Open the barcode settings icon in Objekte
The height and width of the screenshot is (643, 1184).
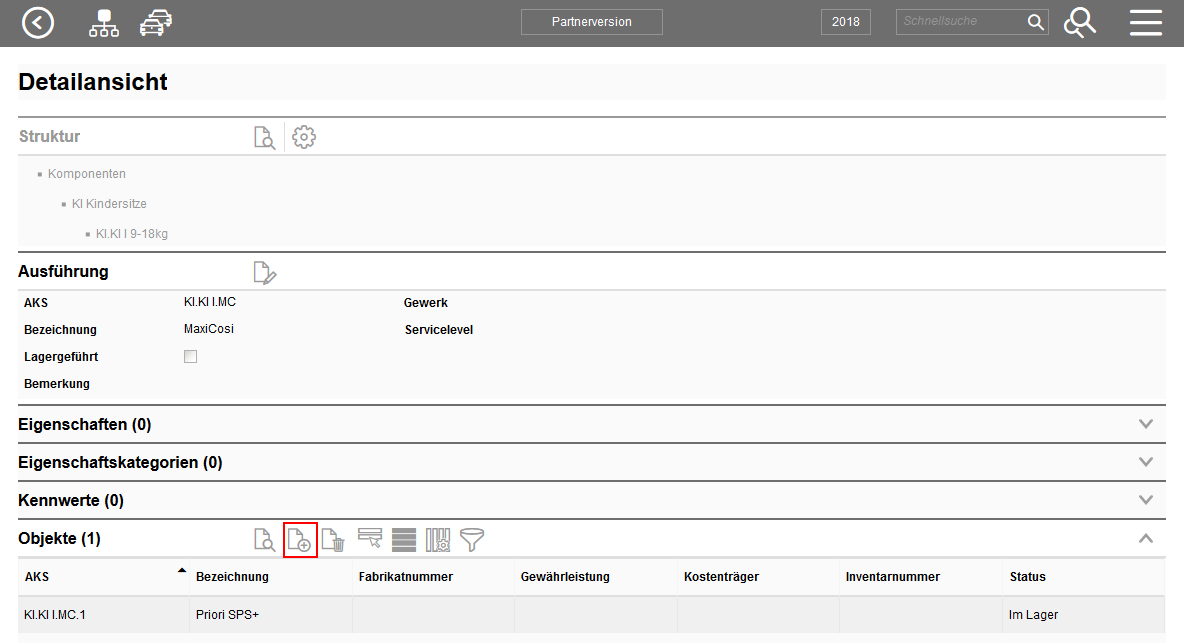click(x=437, y=540)
